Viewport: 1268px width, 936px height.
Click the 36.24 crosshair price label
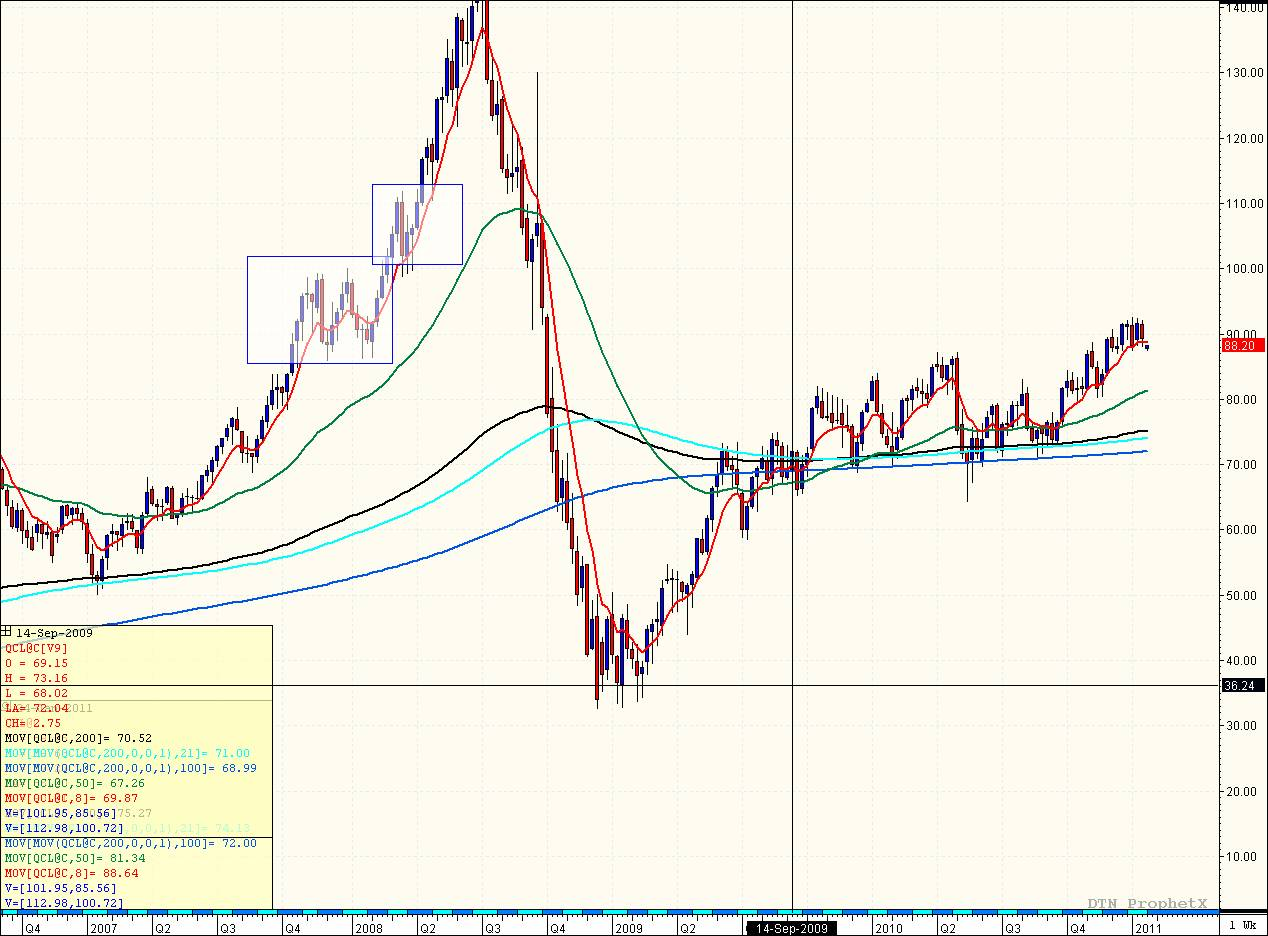point(1243,686)
